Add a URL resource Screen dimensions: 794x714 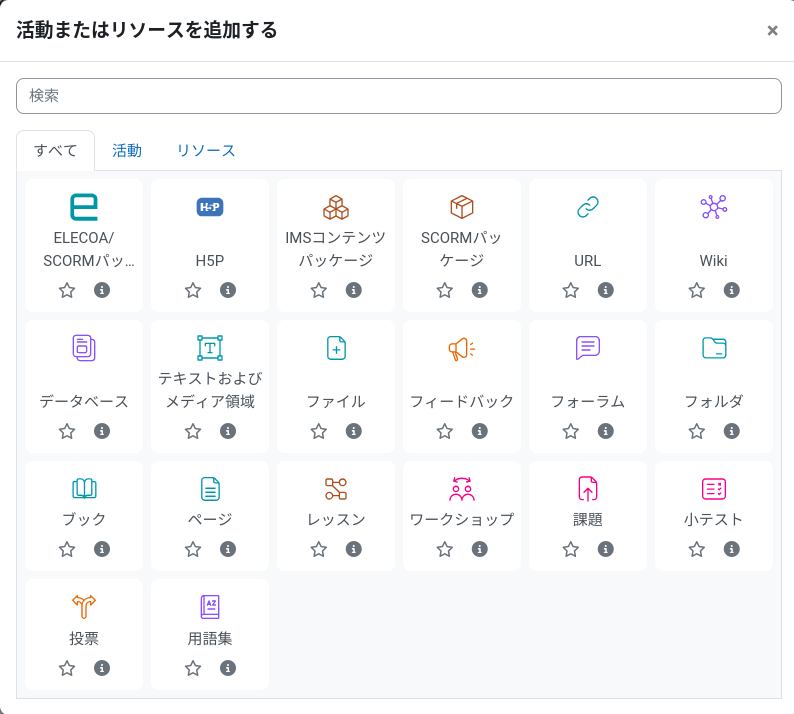click(x=587, y=207)
